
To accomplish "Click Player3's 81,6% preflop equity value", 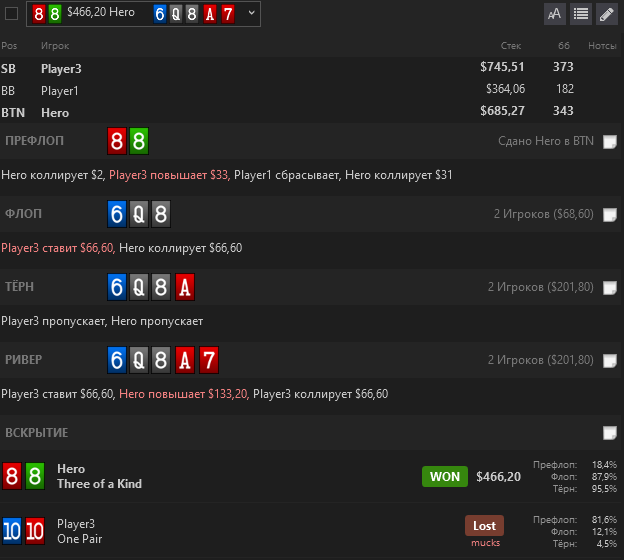I will point(604,520).
